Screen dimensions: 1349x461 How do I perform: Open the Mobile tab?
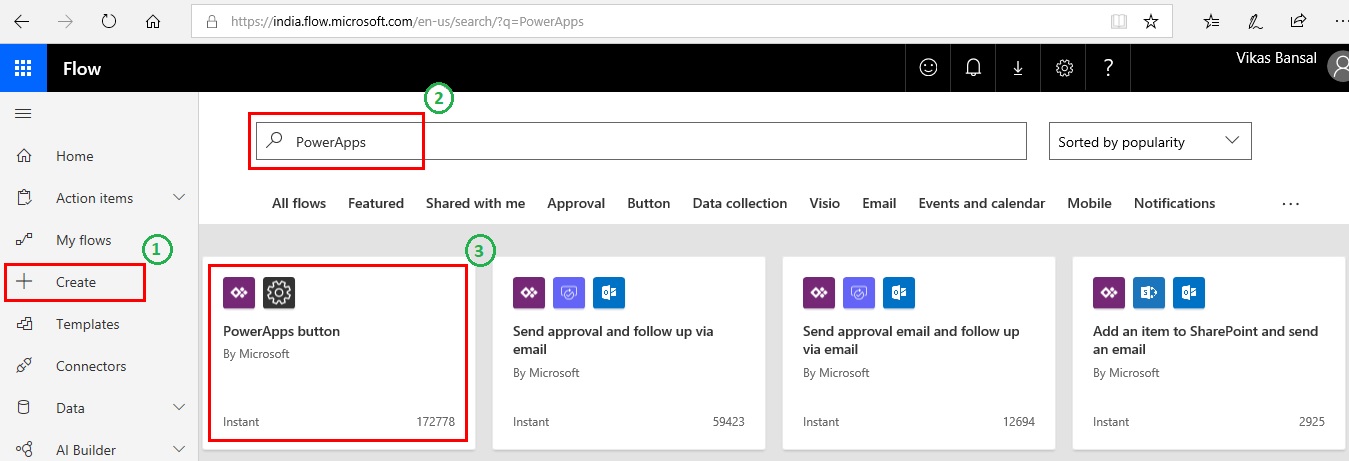[1089, 203]
